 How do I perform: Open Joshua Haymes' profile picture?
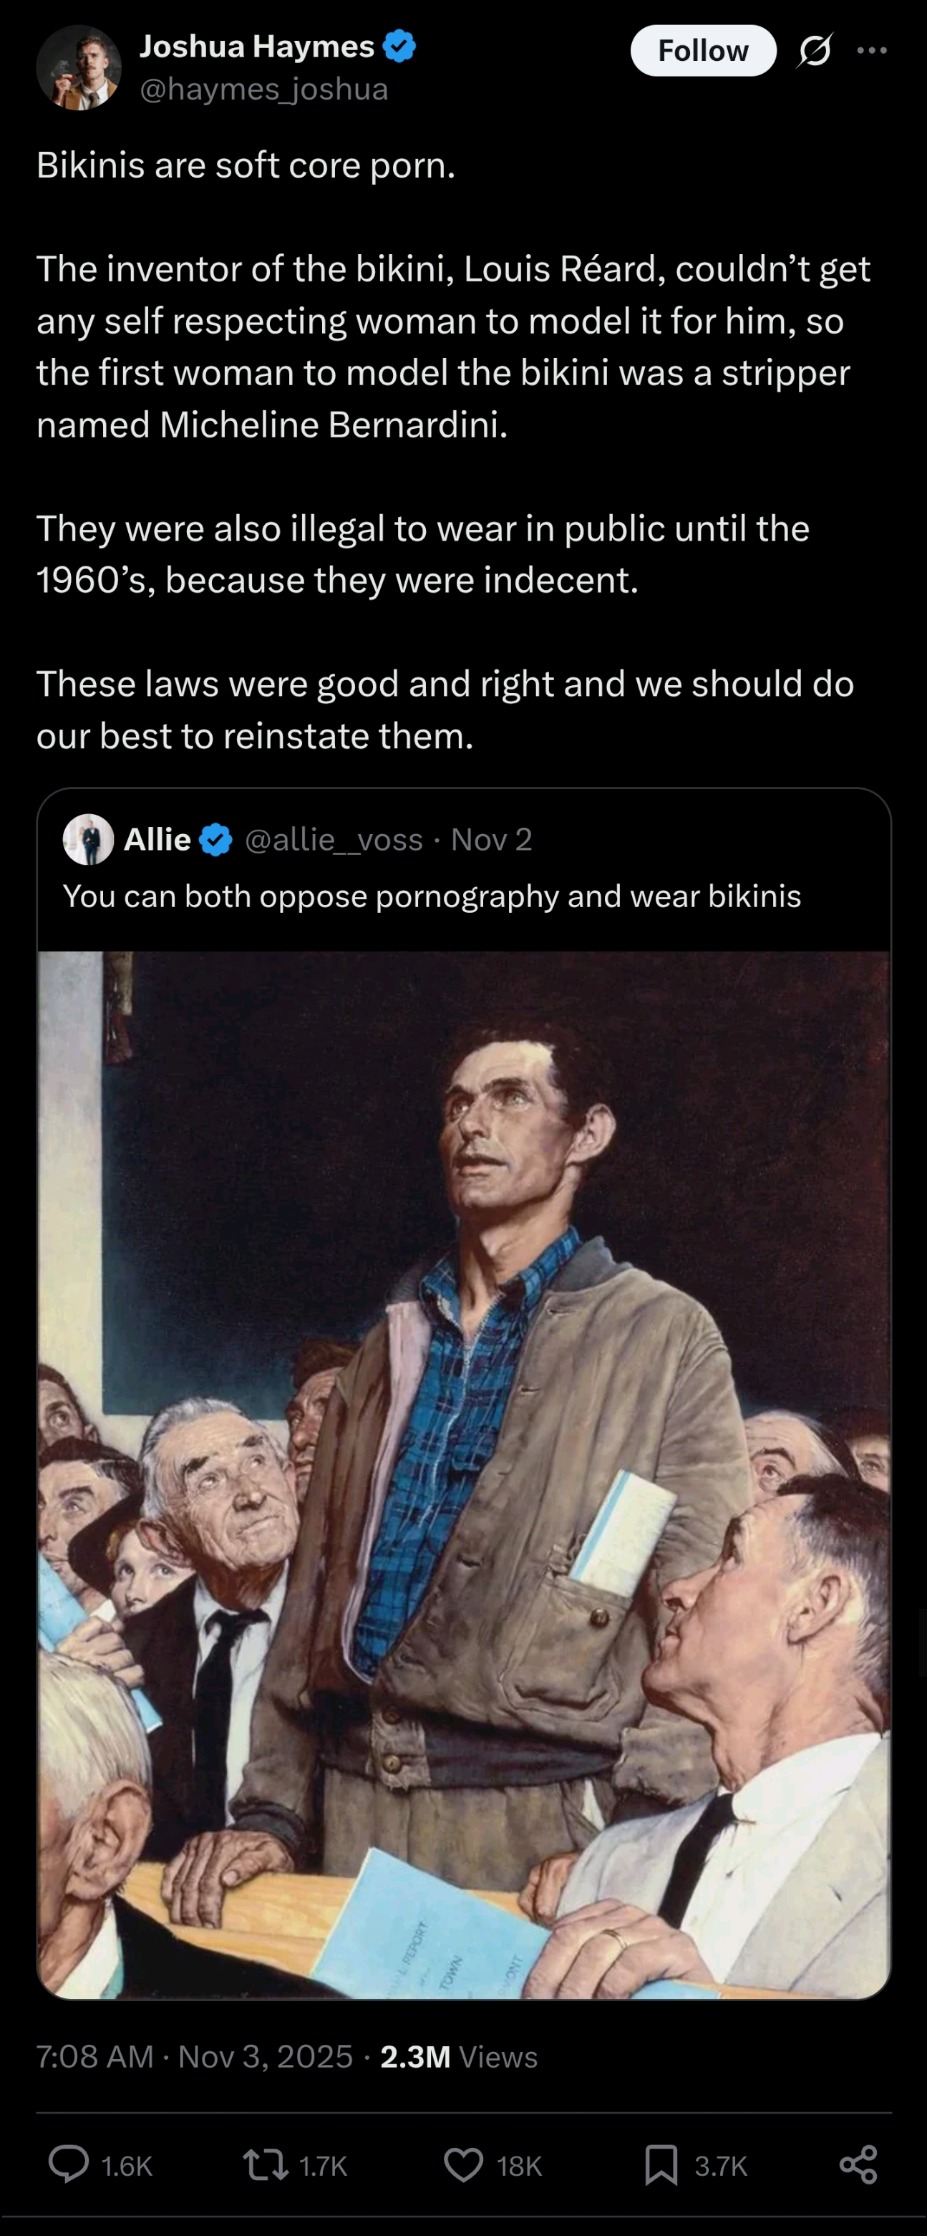[79, 68]
